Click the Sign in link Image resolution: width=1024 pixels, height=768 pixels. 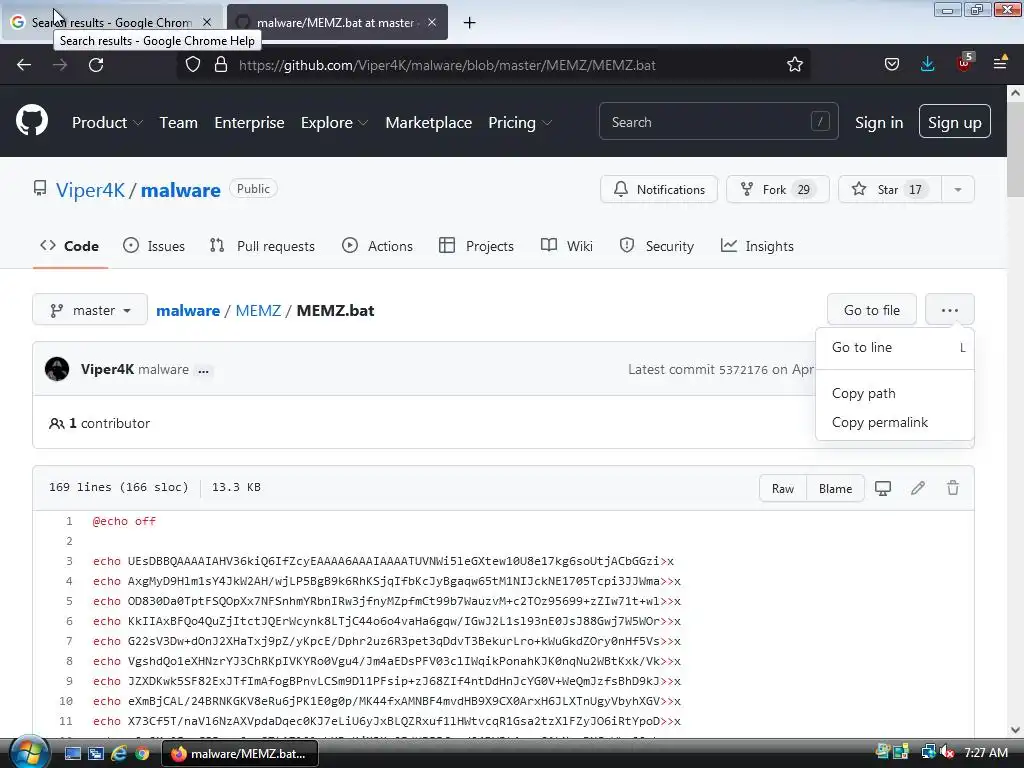pos(879,123)
